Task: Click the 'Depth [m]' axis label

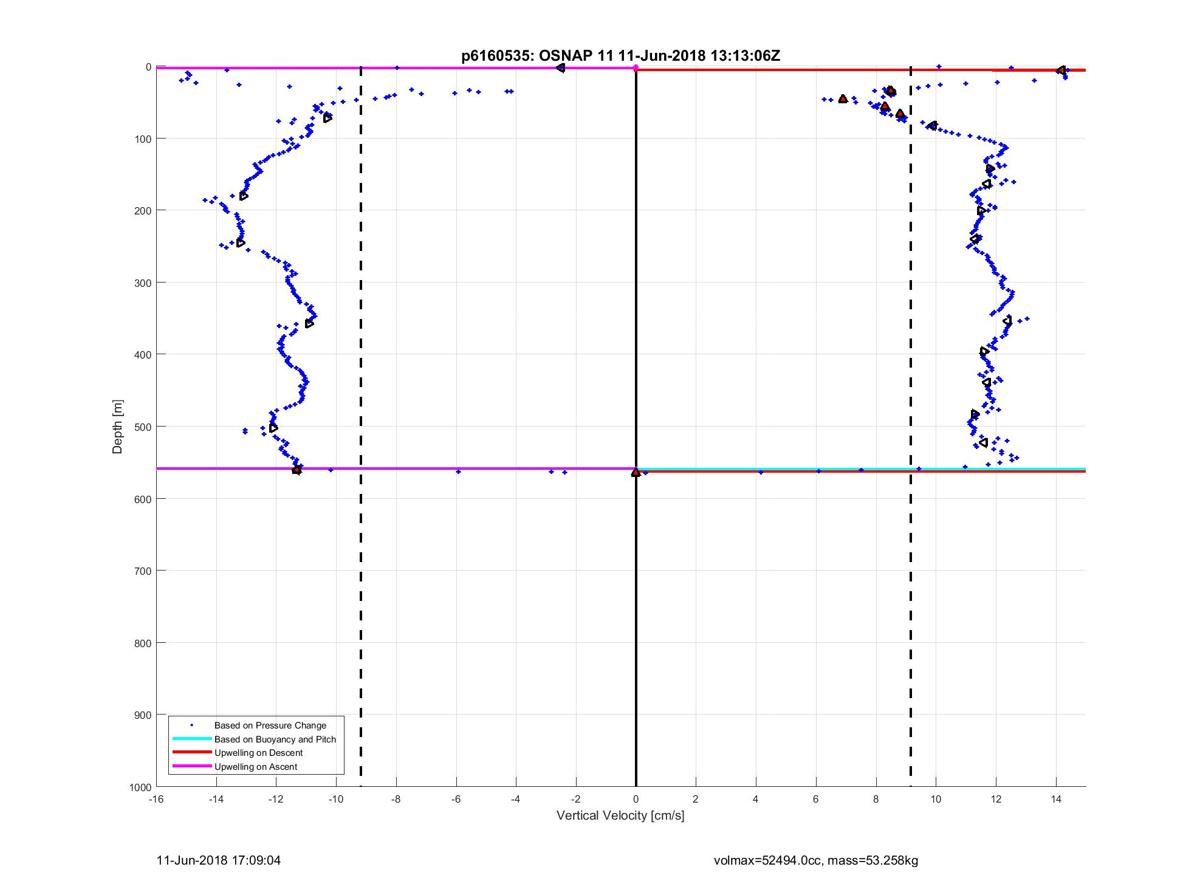Action: 118,427
